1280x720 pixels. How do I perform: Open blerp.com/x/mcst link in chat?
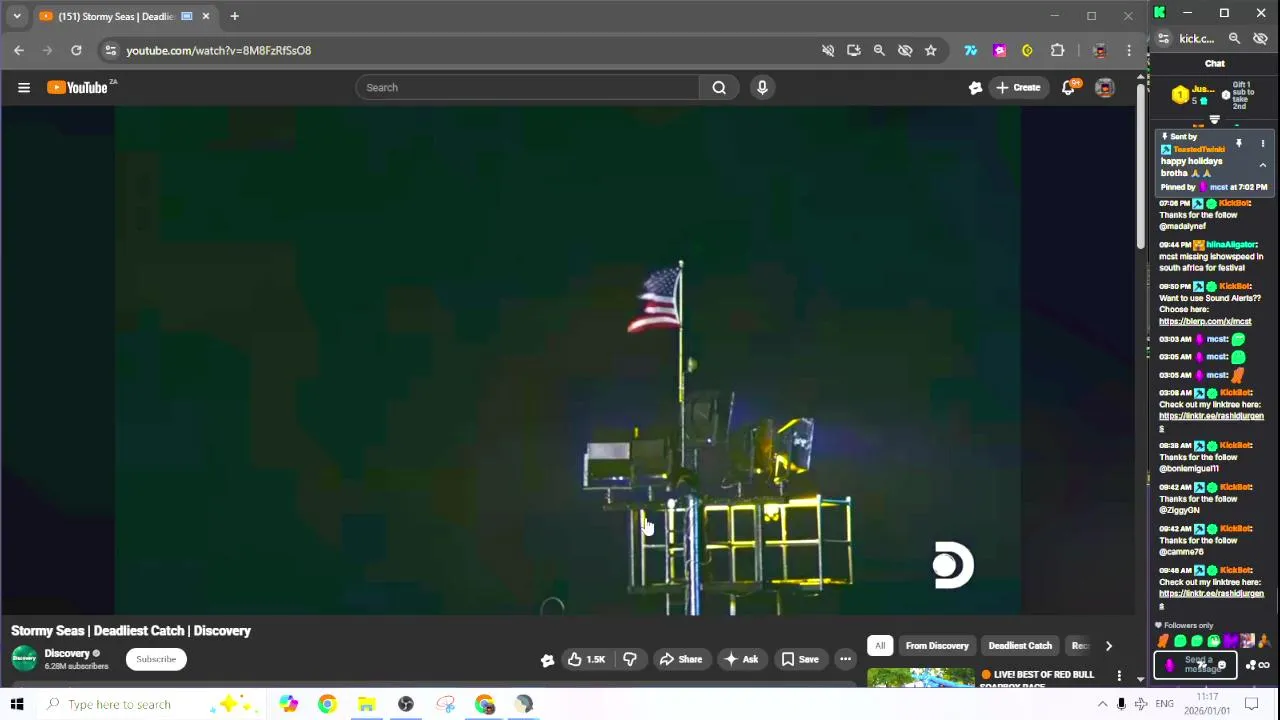coord(1205,322)
